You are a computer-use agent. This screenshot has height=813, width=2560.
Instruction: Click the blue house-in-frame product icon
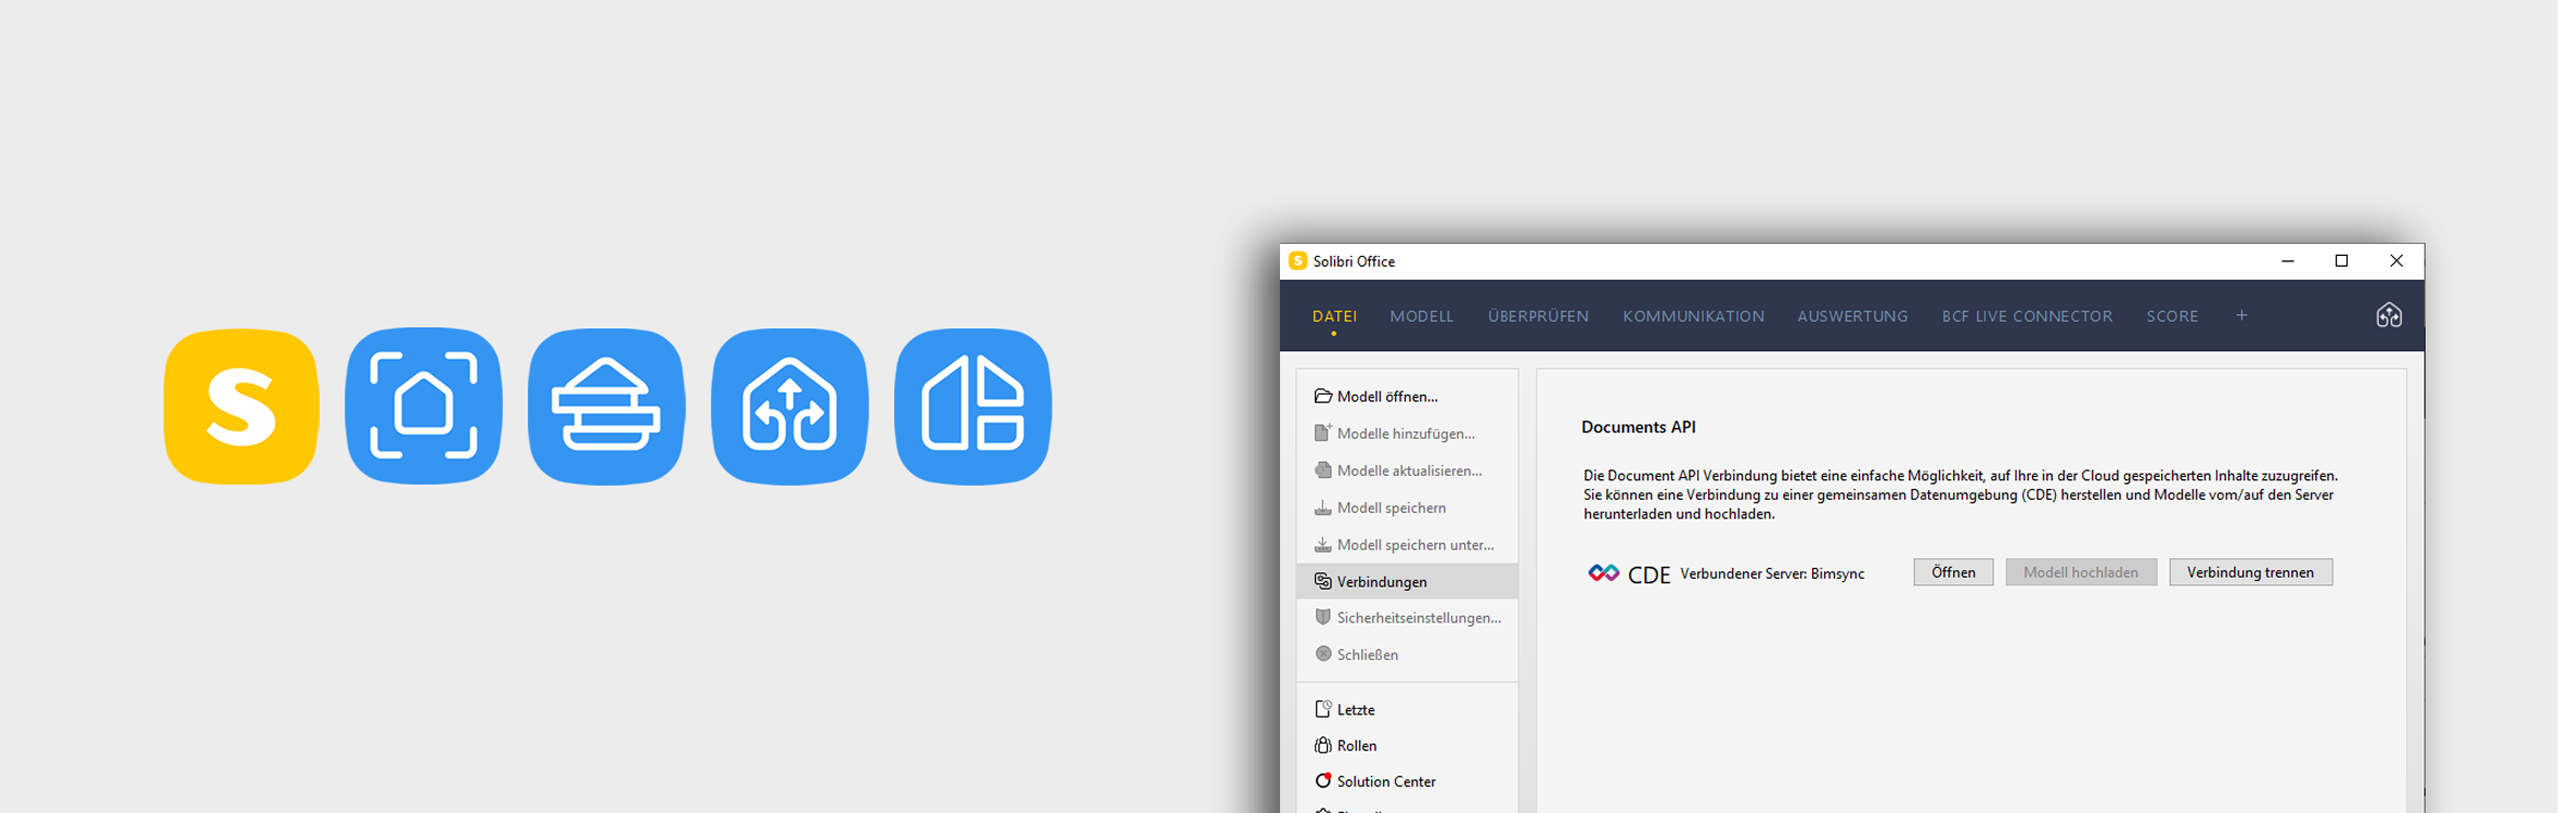pos(424,406)
